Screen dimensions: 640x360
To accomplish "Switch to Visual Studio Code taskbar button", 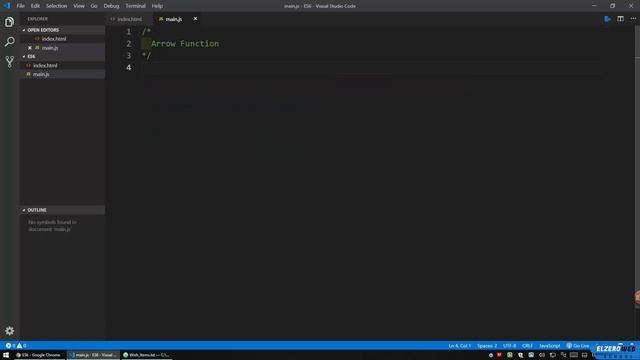I will (x=93, y=355).
